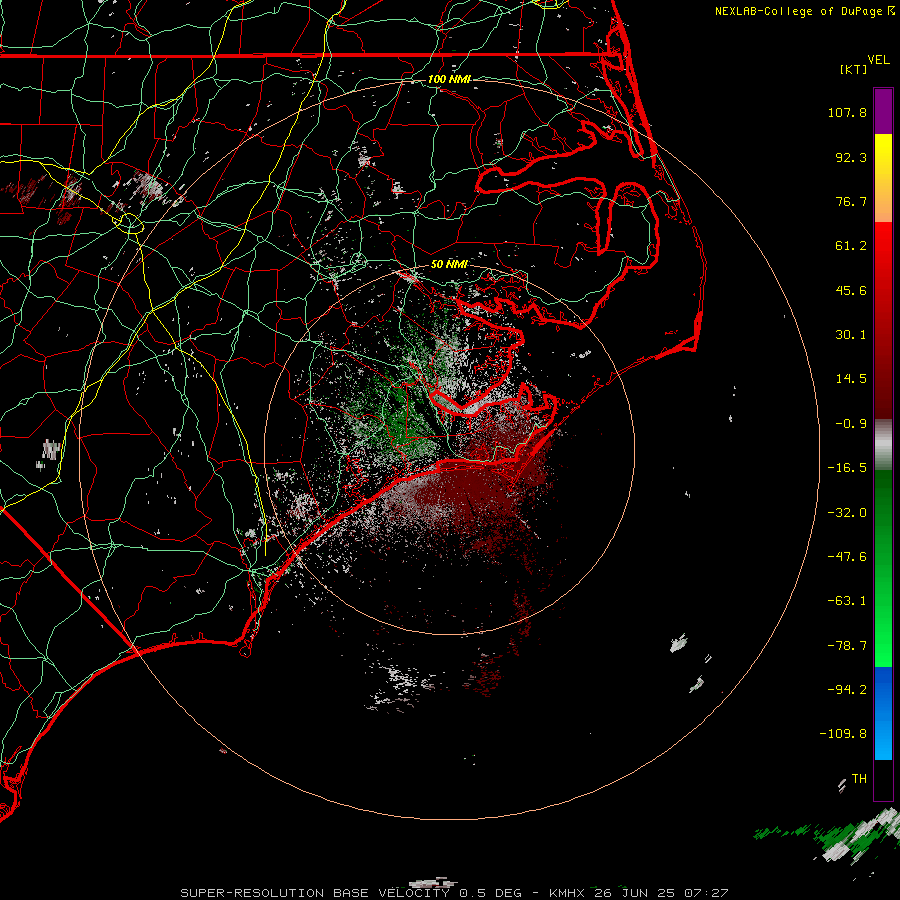Click the Super-Resolution Base Velocity caption
The height and width of the screenshot is (900, 900).
tap(454, 893)
